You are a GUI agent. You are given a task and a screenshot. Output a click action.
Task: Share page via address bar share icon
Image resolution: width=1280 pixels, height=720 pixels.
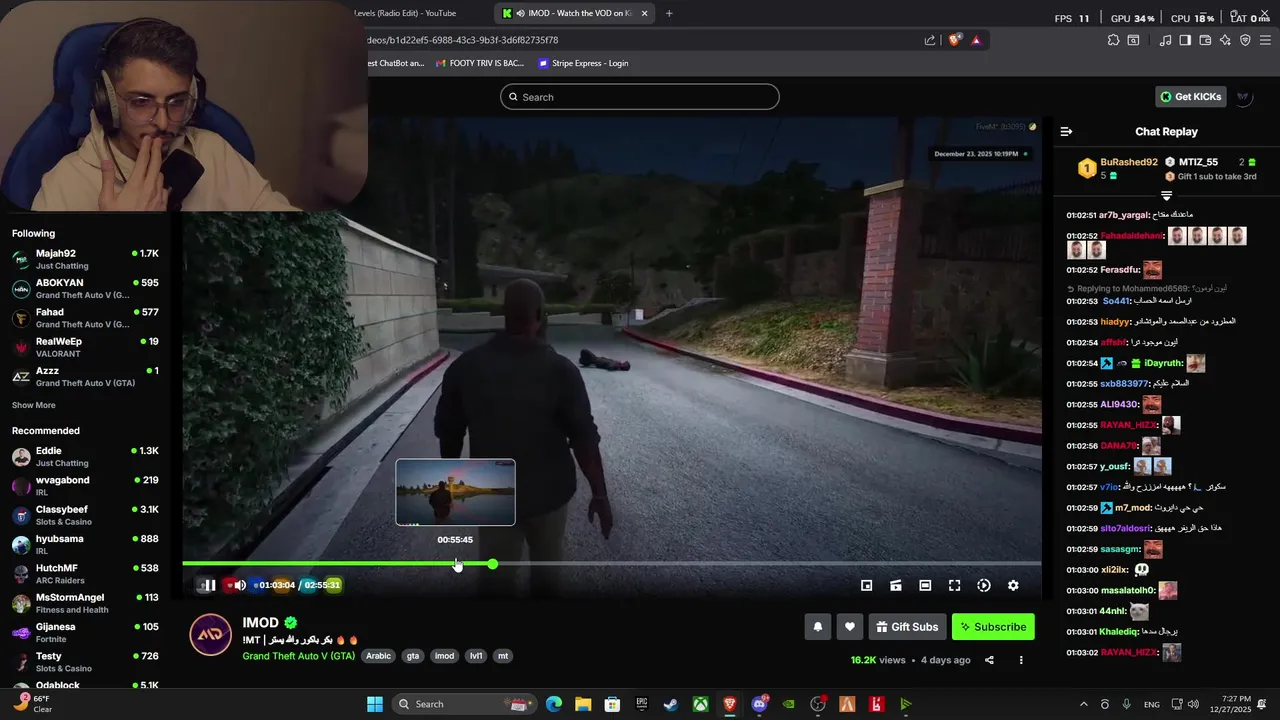pyautogui.click(x=930, y=40)
